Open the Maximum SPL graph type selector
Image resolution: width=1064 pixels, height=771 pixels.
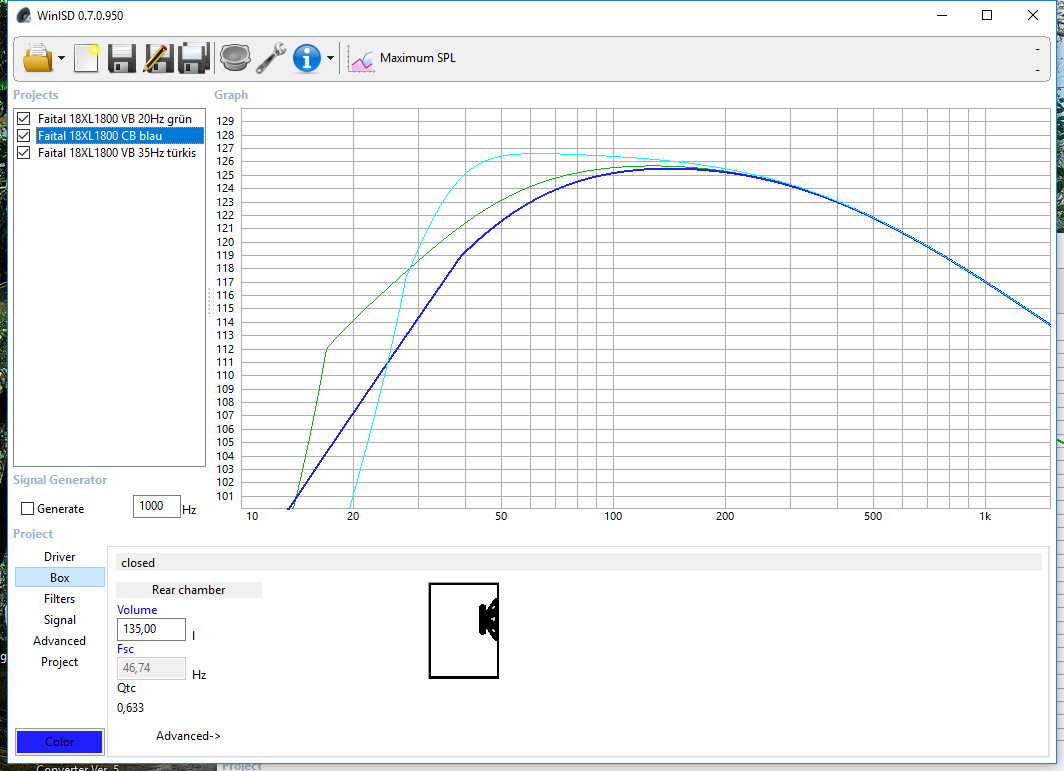click(402, 58)
